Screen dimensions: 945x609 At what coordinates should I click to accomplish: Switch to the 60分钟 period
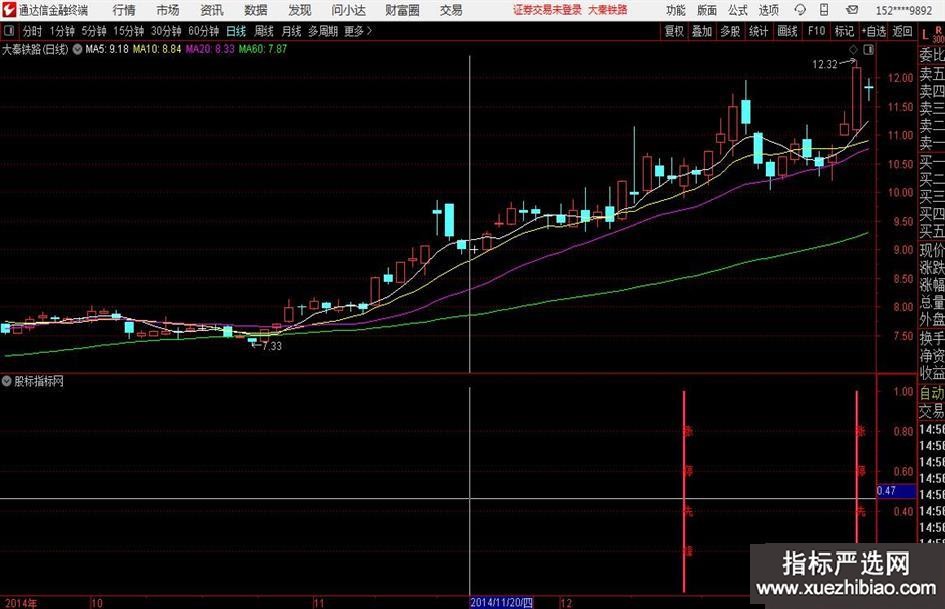[x=203, y=31]
